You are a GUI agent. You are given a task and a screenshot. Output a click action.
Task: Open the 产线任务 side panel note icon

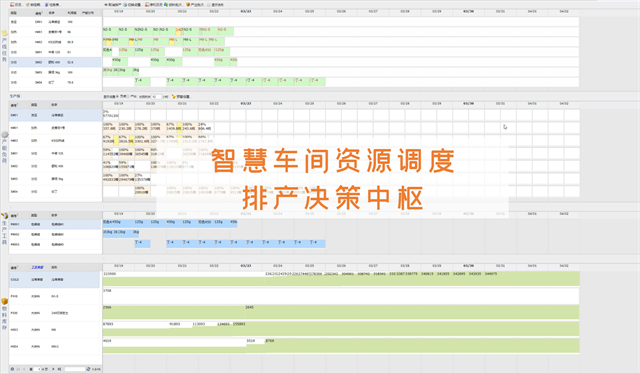pyautogui.click(x=4, y=33)
